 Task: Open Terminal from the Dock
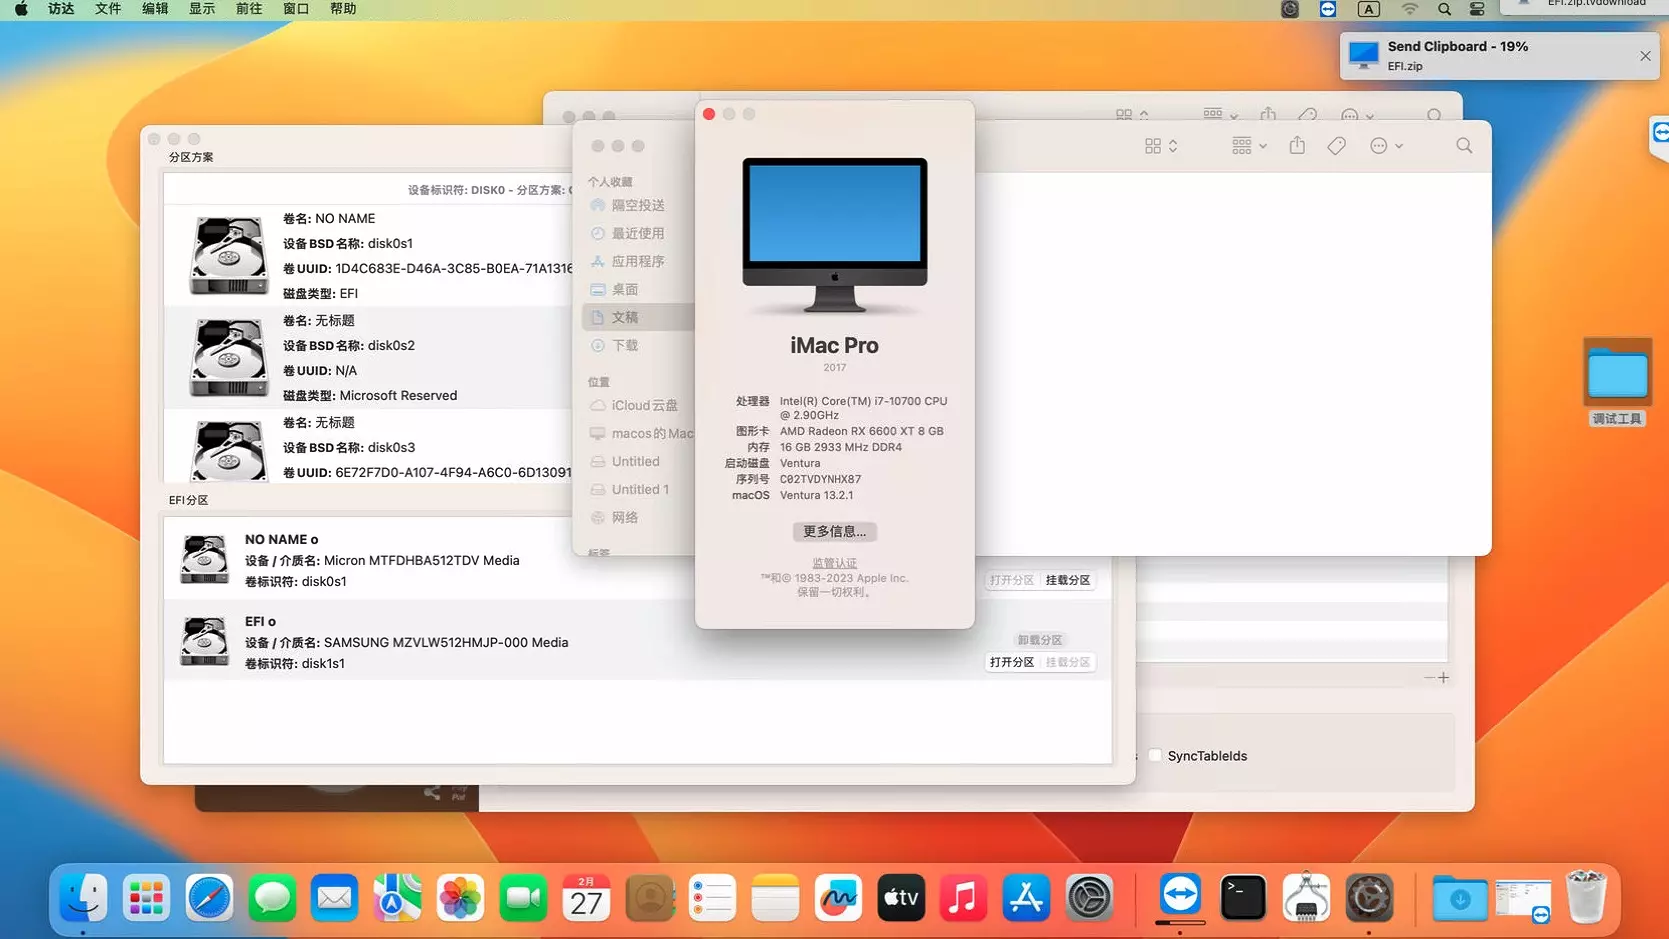click(x=1243, y=898)
